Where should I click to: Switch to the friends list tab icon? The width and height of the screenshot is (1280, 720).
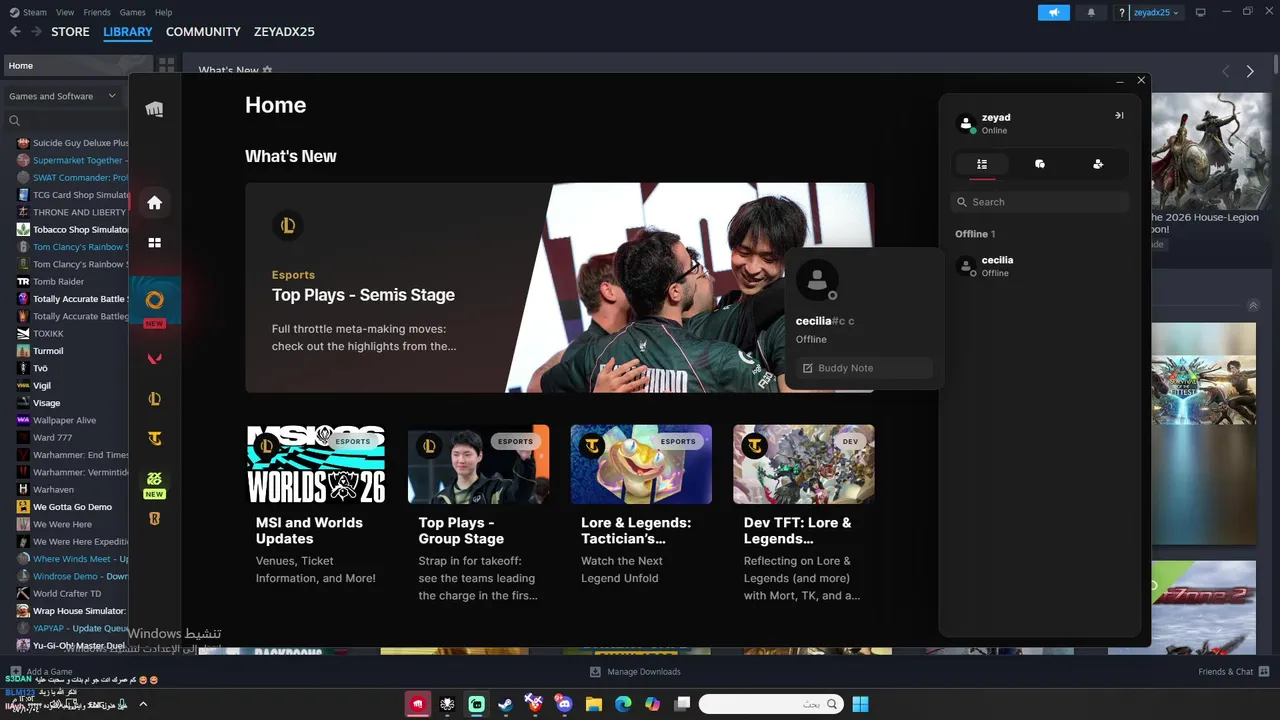982,164
